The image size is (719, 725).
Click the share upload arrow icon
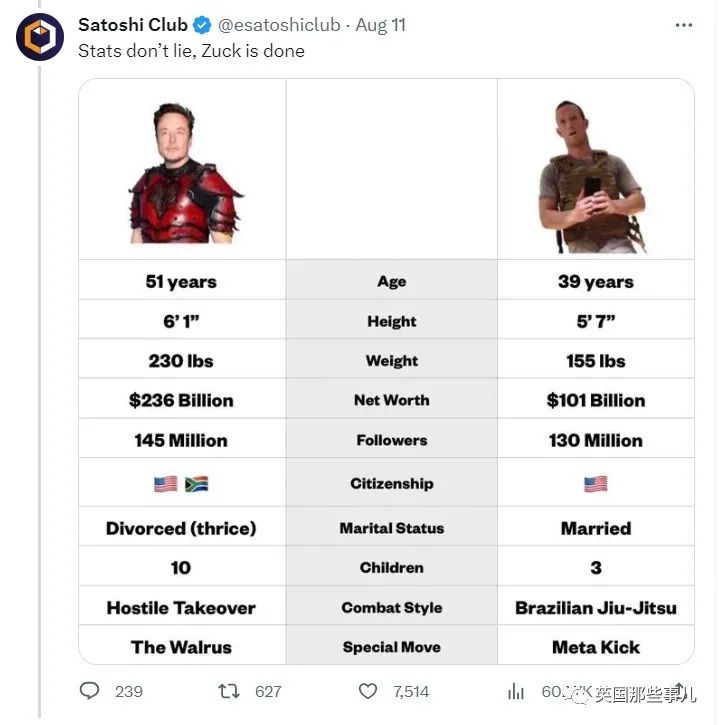click(x=680, y=691)
